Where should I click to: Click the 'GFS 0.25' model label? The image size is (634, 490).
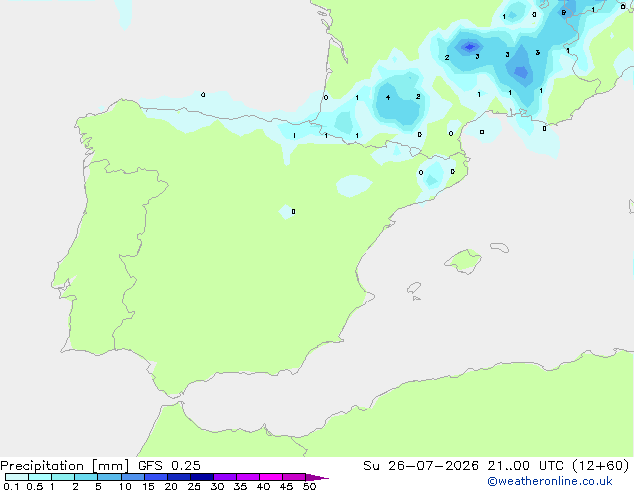169,466
